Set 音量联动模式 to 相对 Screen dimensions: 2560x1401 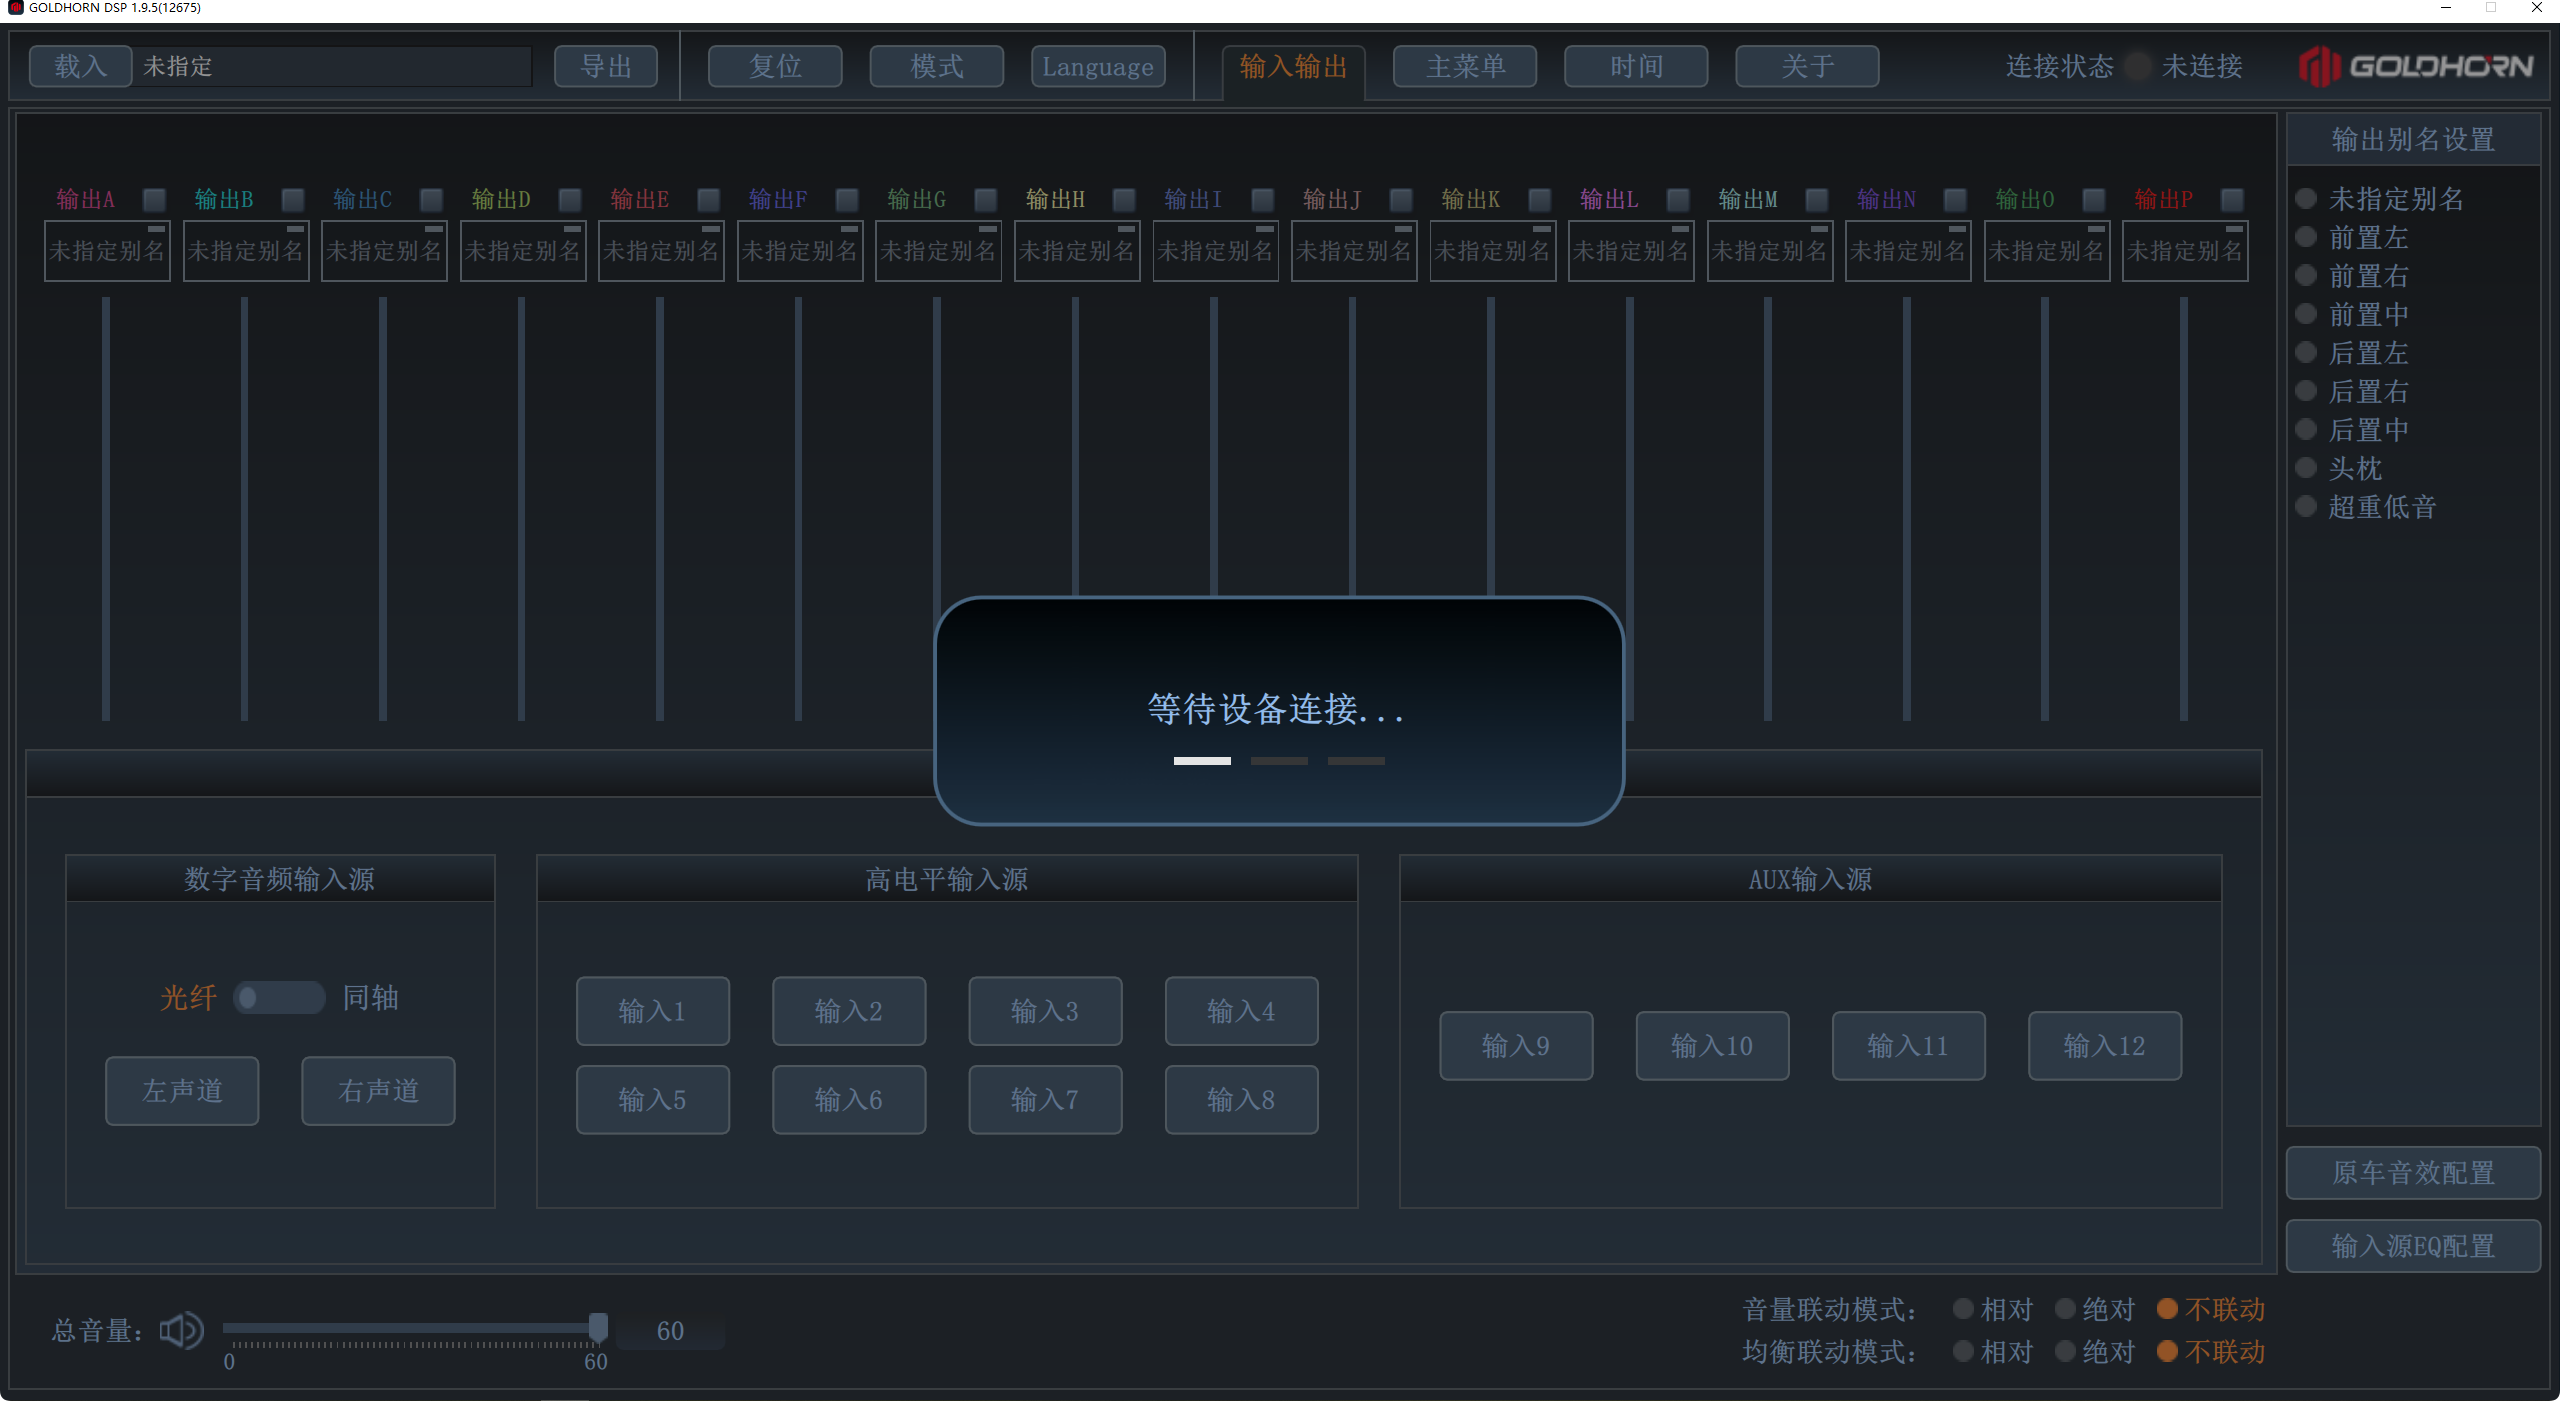pos(1963,1309)
